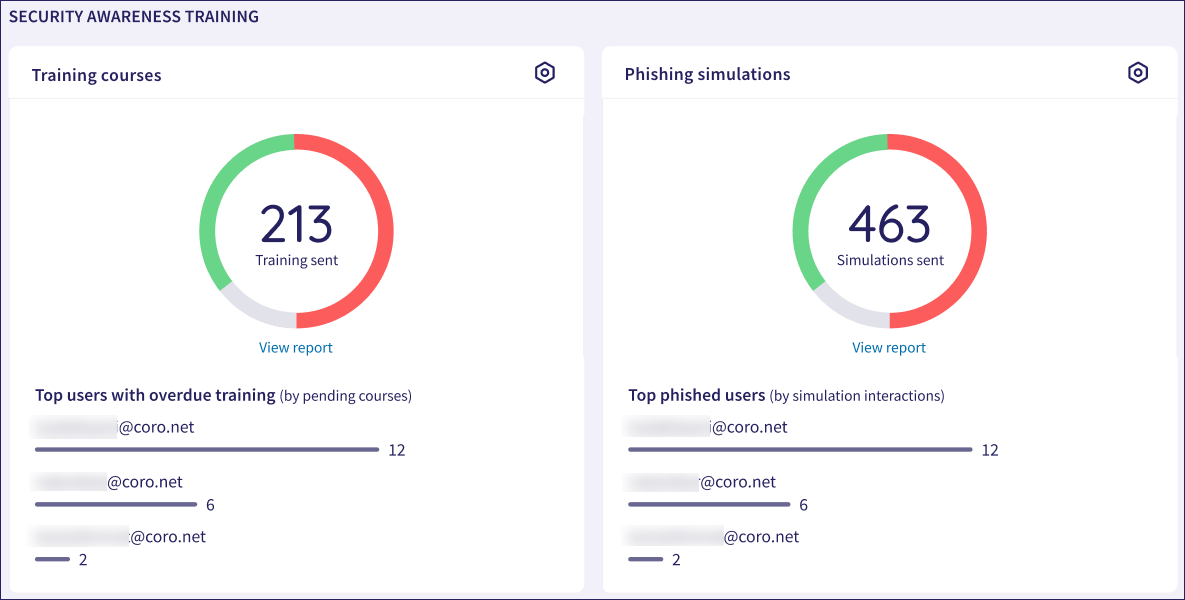This screenshot has height=600, width=1185.
Task: Open the Phishing simulations widget settings icon
Action: 1137,73
